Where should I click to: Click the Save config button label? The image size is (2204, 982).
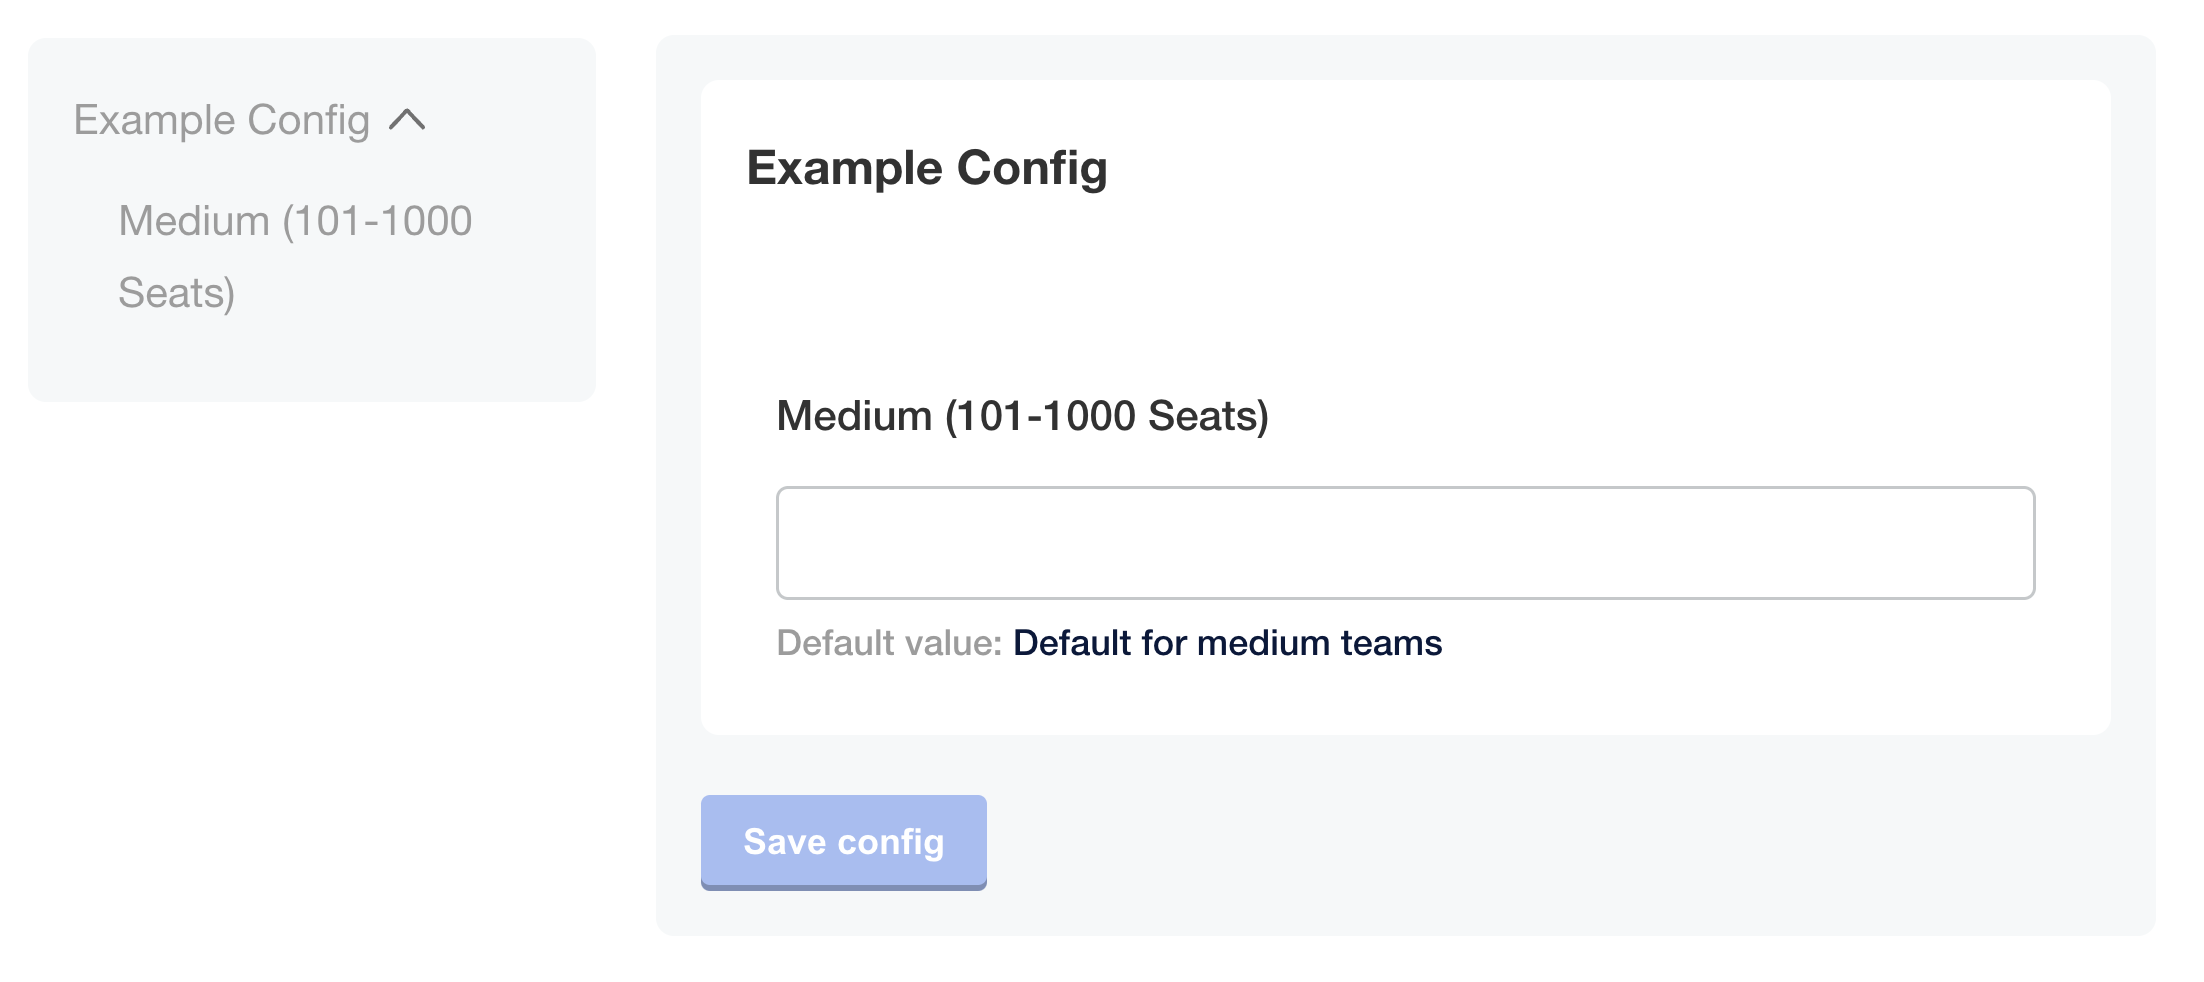coord(842,841)
